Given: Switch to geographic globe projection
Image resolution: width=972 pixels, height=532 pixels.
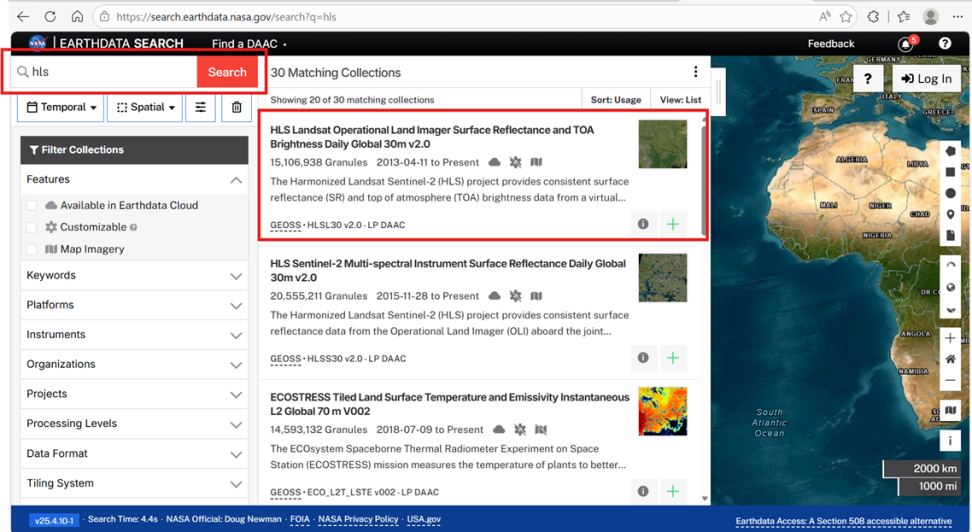Looking at the screenshot, I should click(950, 288).
